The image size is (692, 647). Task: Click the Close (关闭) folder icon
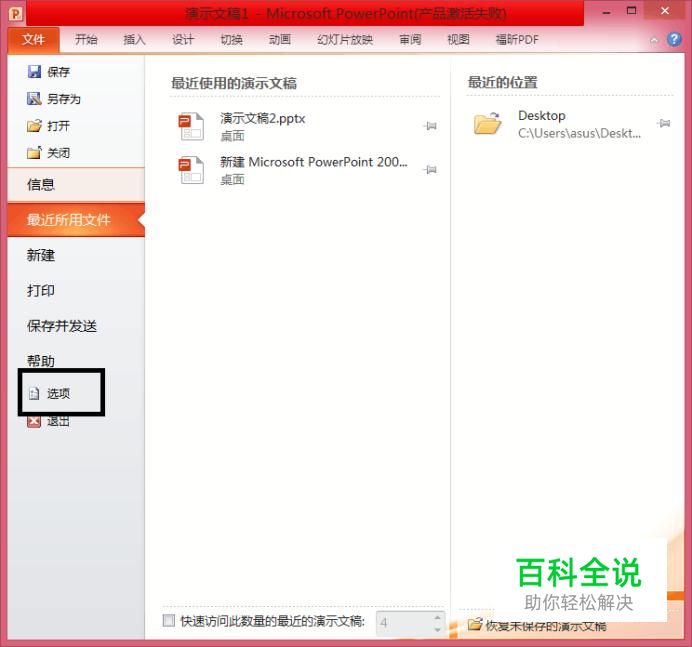click(34, 153)
